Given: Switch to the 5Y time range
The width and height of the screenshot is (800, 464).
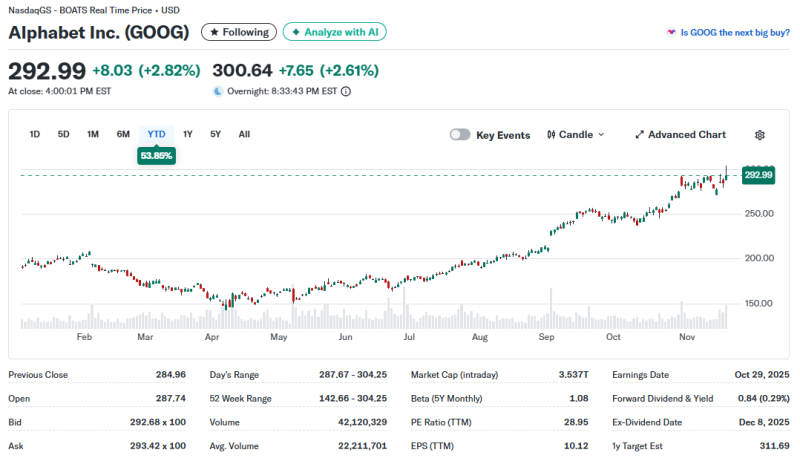Looking at the screenshot, I should [x=215, y=134].
